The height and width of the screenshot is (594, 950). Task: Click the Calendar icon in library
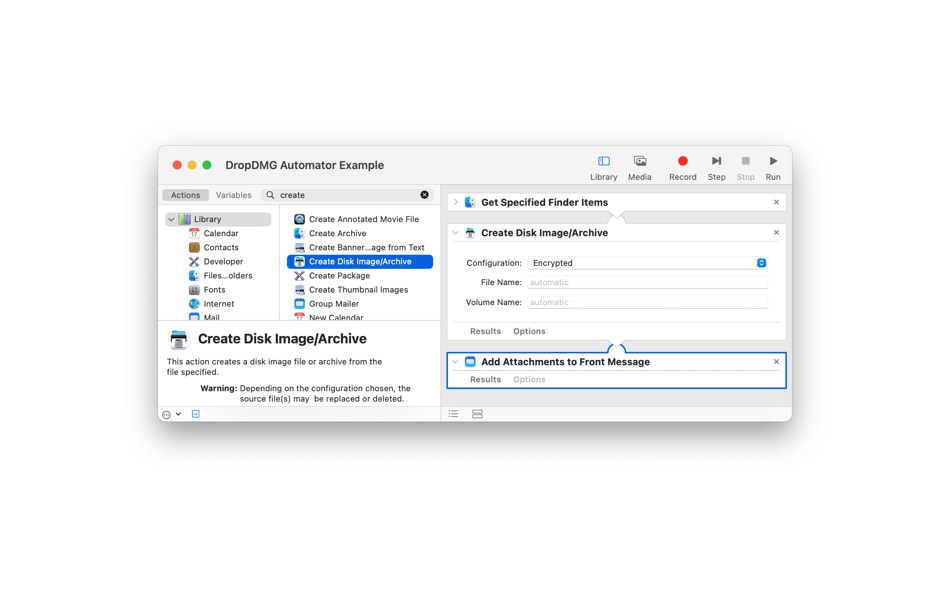pyautogui.click(x=194, y=233)
